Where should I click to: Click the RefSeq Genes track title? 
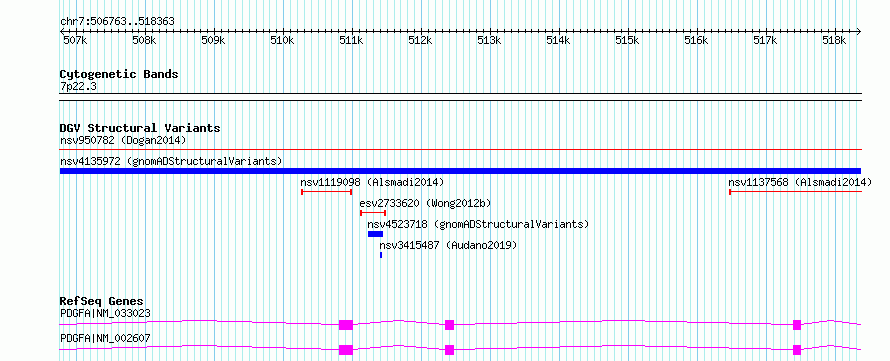(x=102, y=301)
